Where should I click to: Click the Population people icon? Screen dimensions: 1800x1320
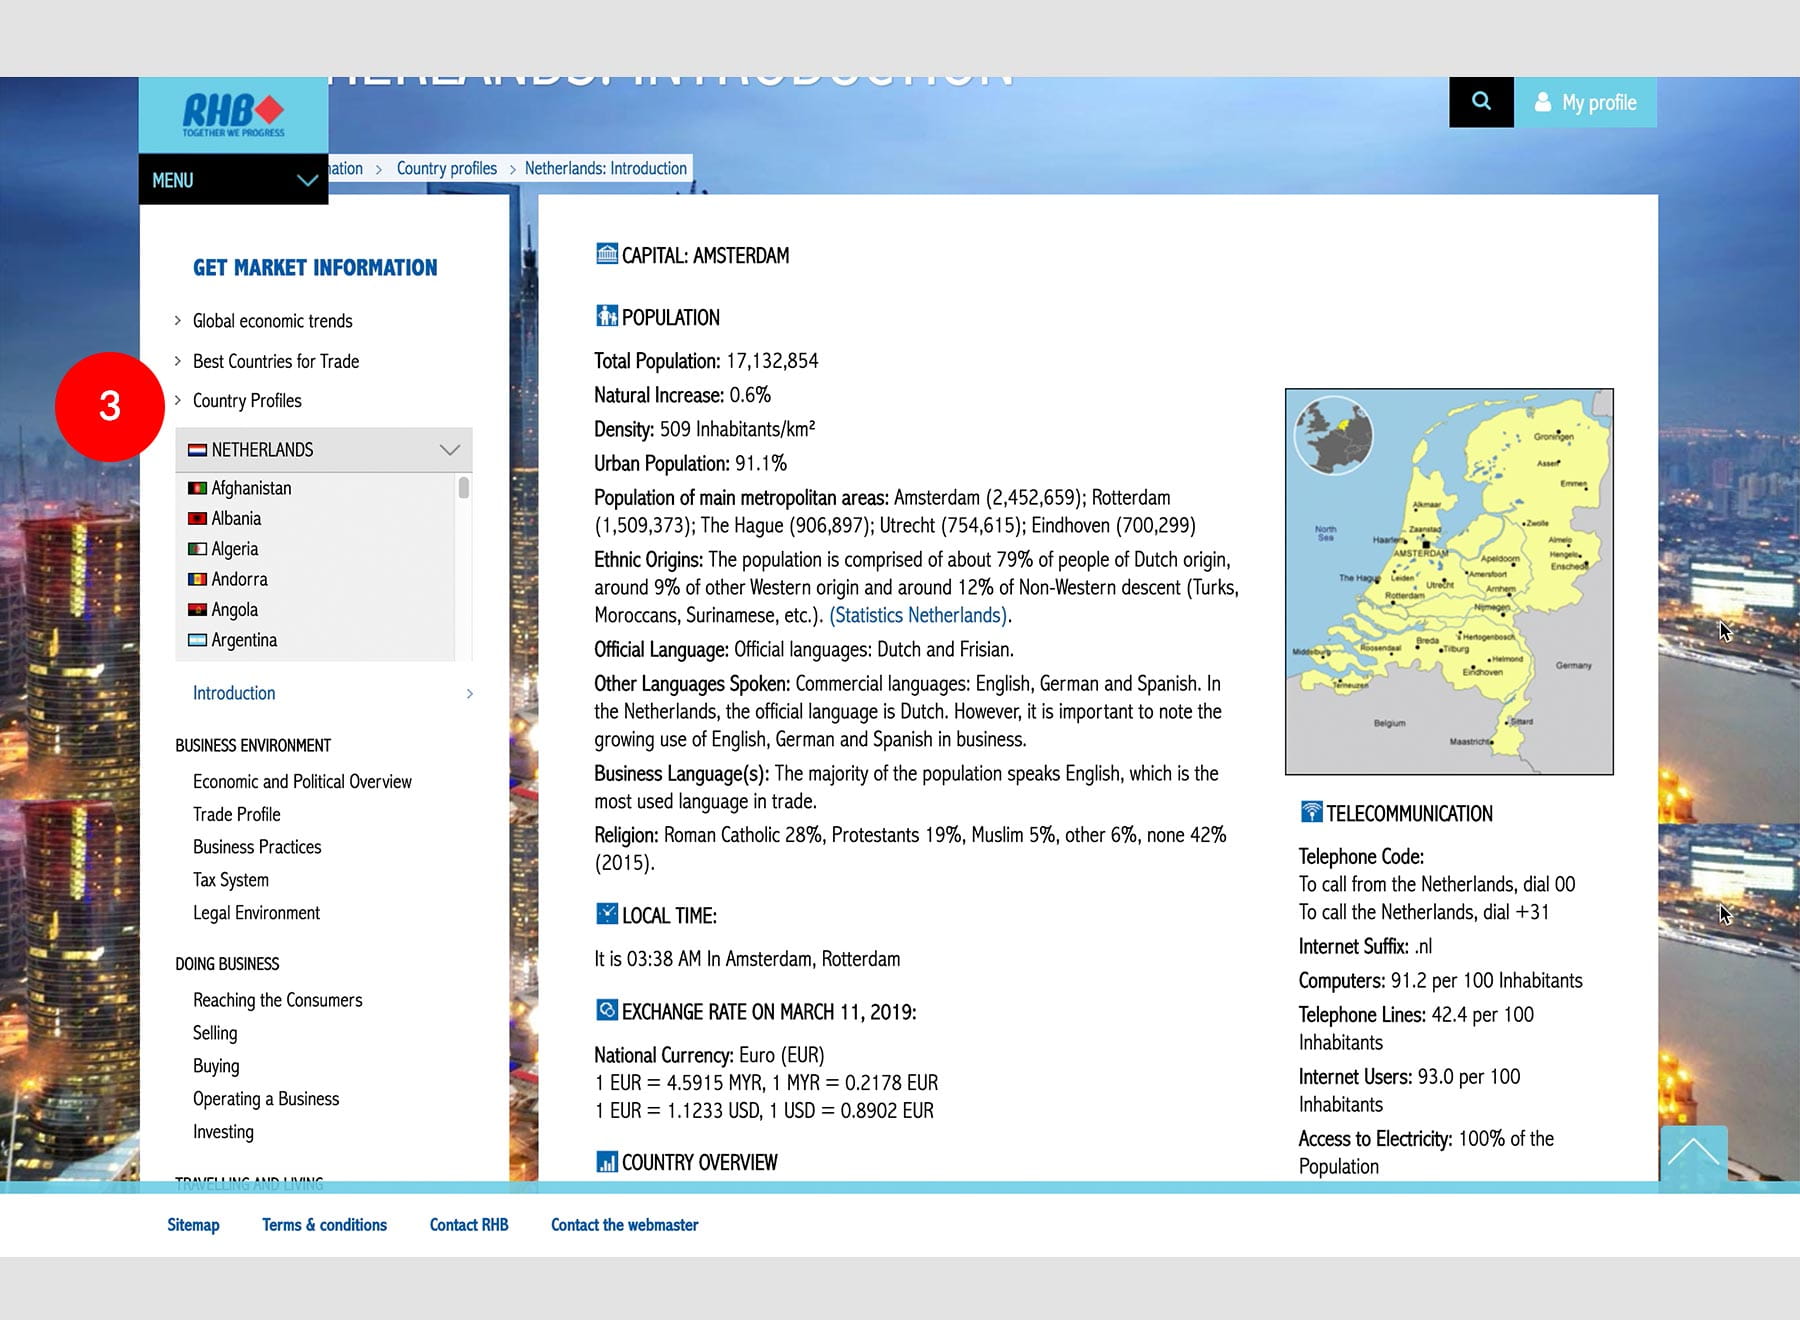(606, 317)
